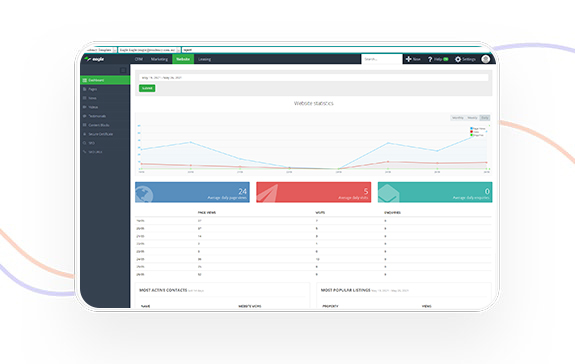Open the CRM tab

coord(139,59)
